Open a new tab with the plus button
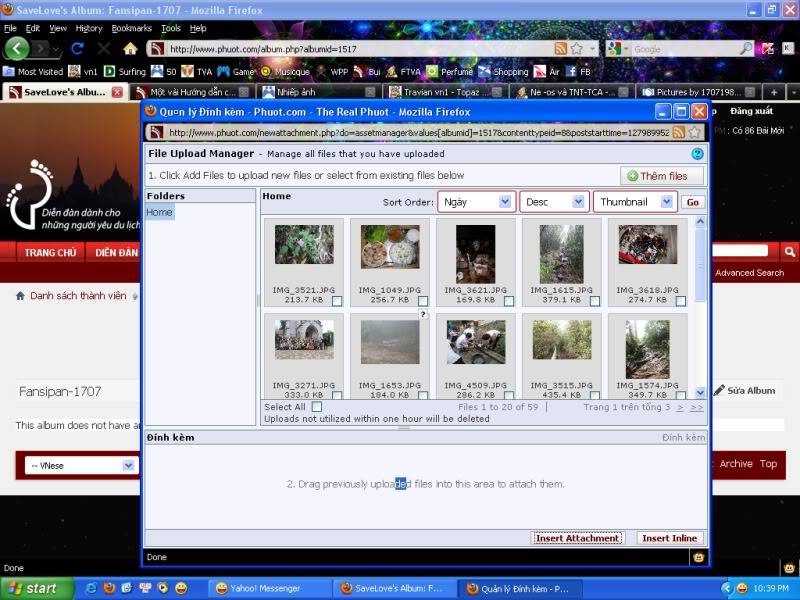Screen dimensions: 800x600 [774, 92]
